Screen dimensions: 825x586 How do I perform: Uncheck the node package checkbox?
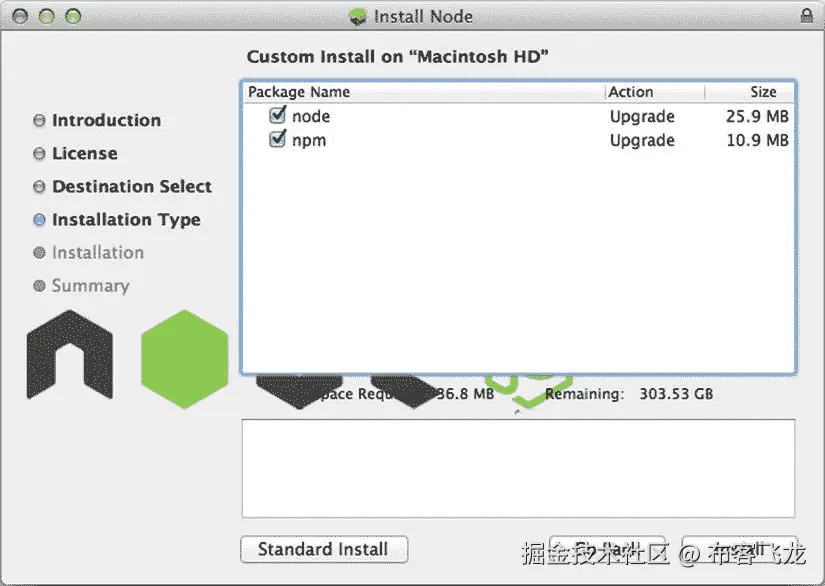[x=277, y=115]
